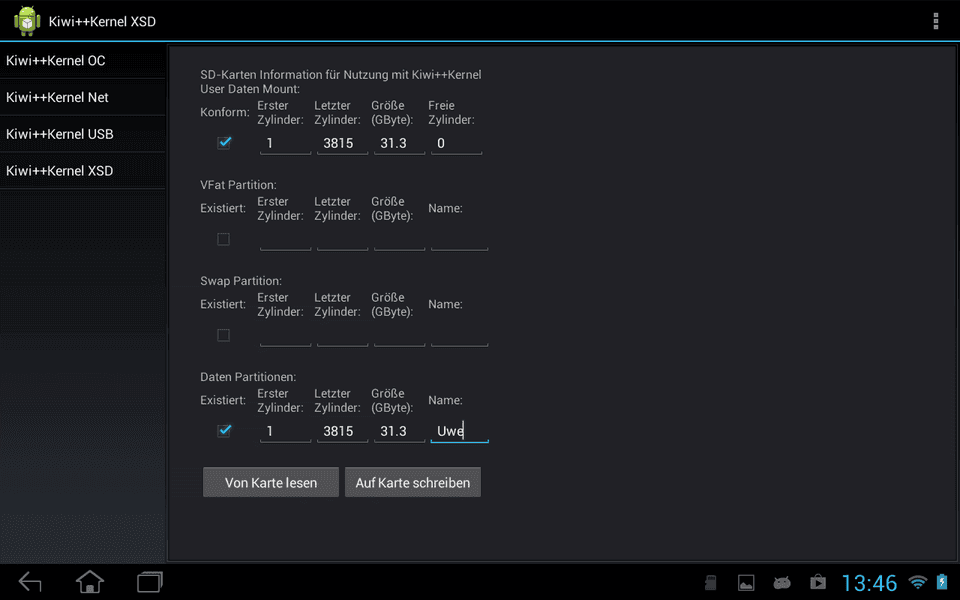Click the "Swap Partition:" label
This screenshot has width=960, height=600.
coord(241,281)
